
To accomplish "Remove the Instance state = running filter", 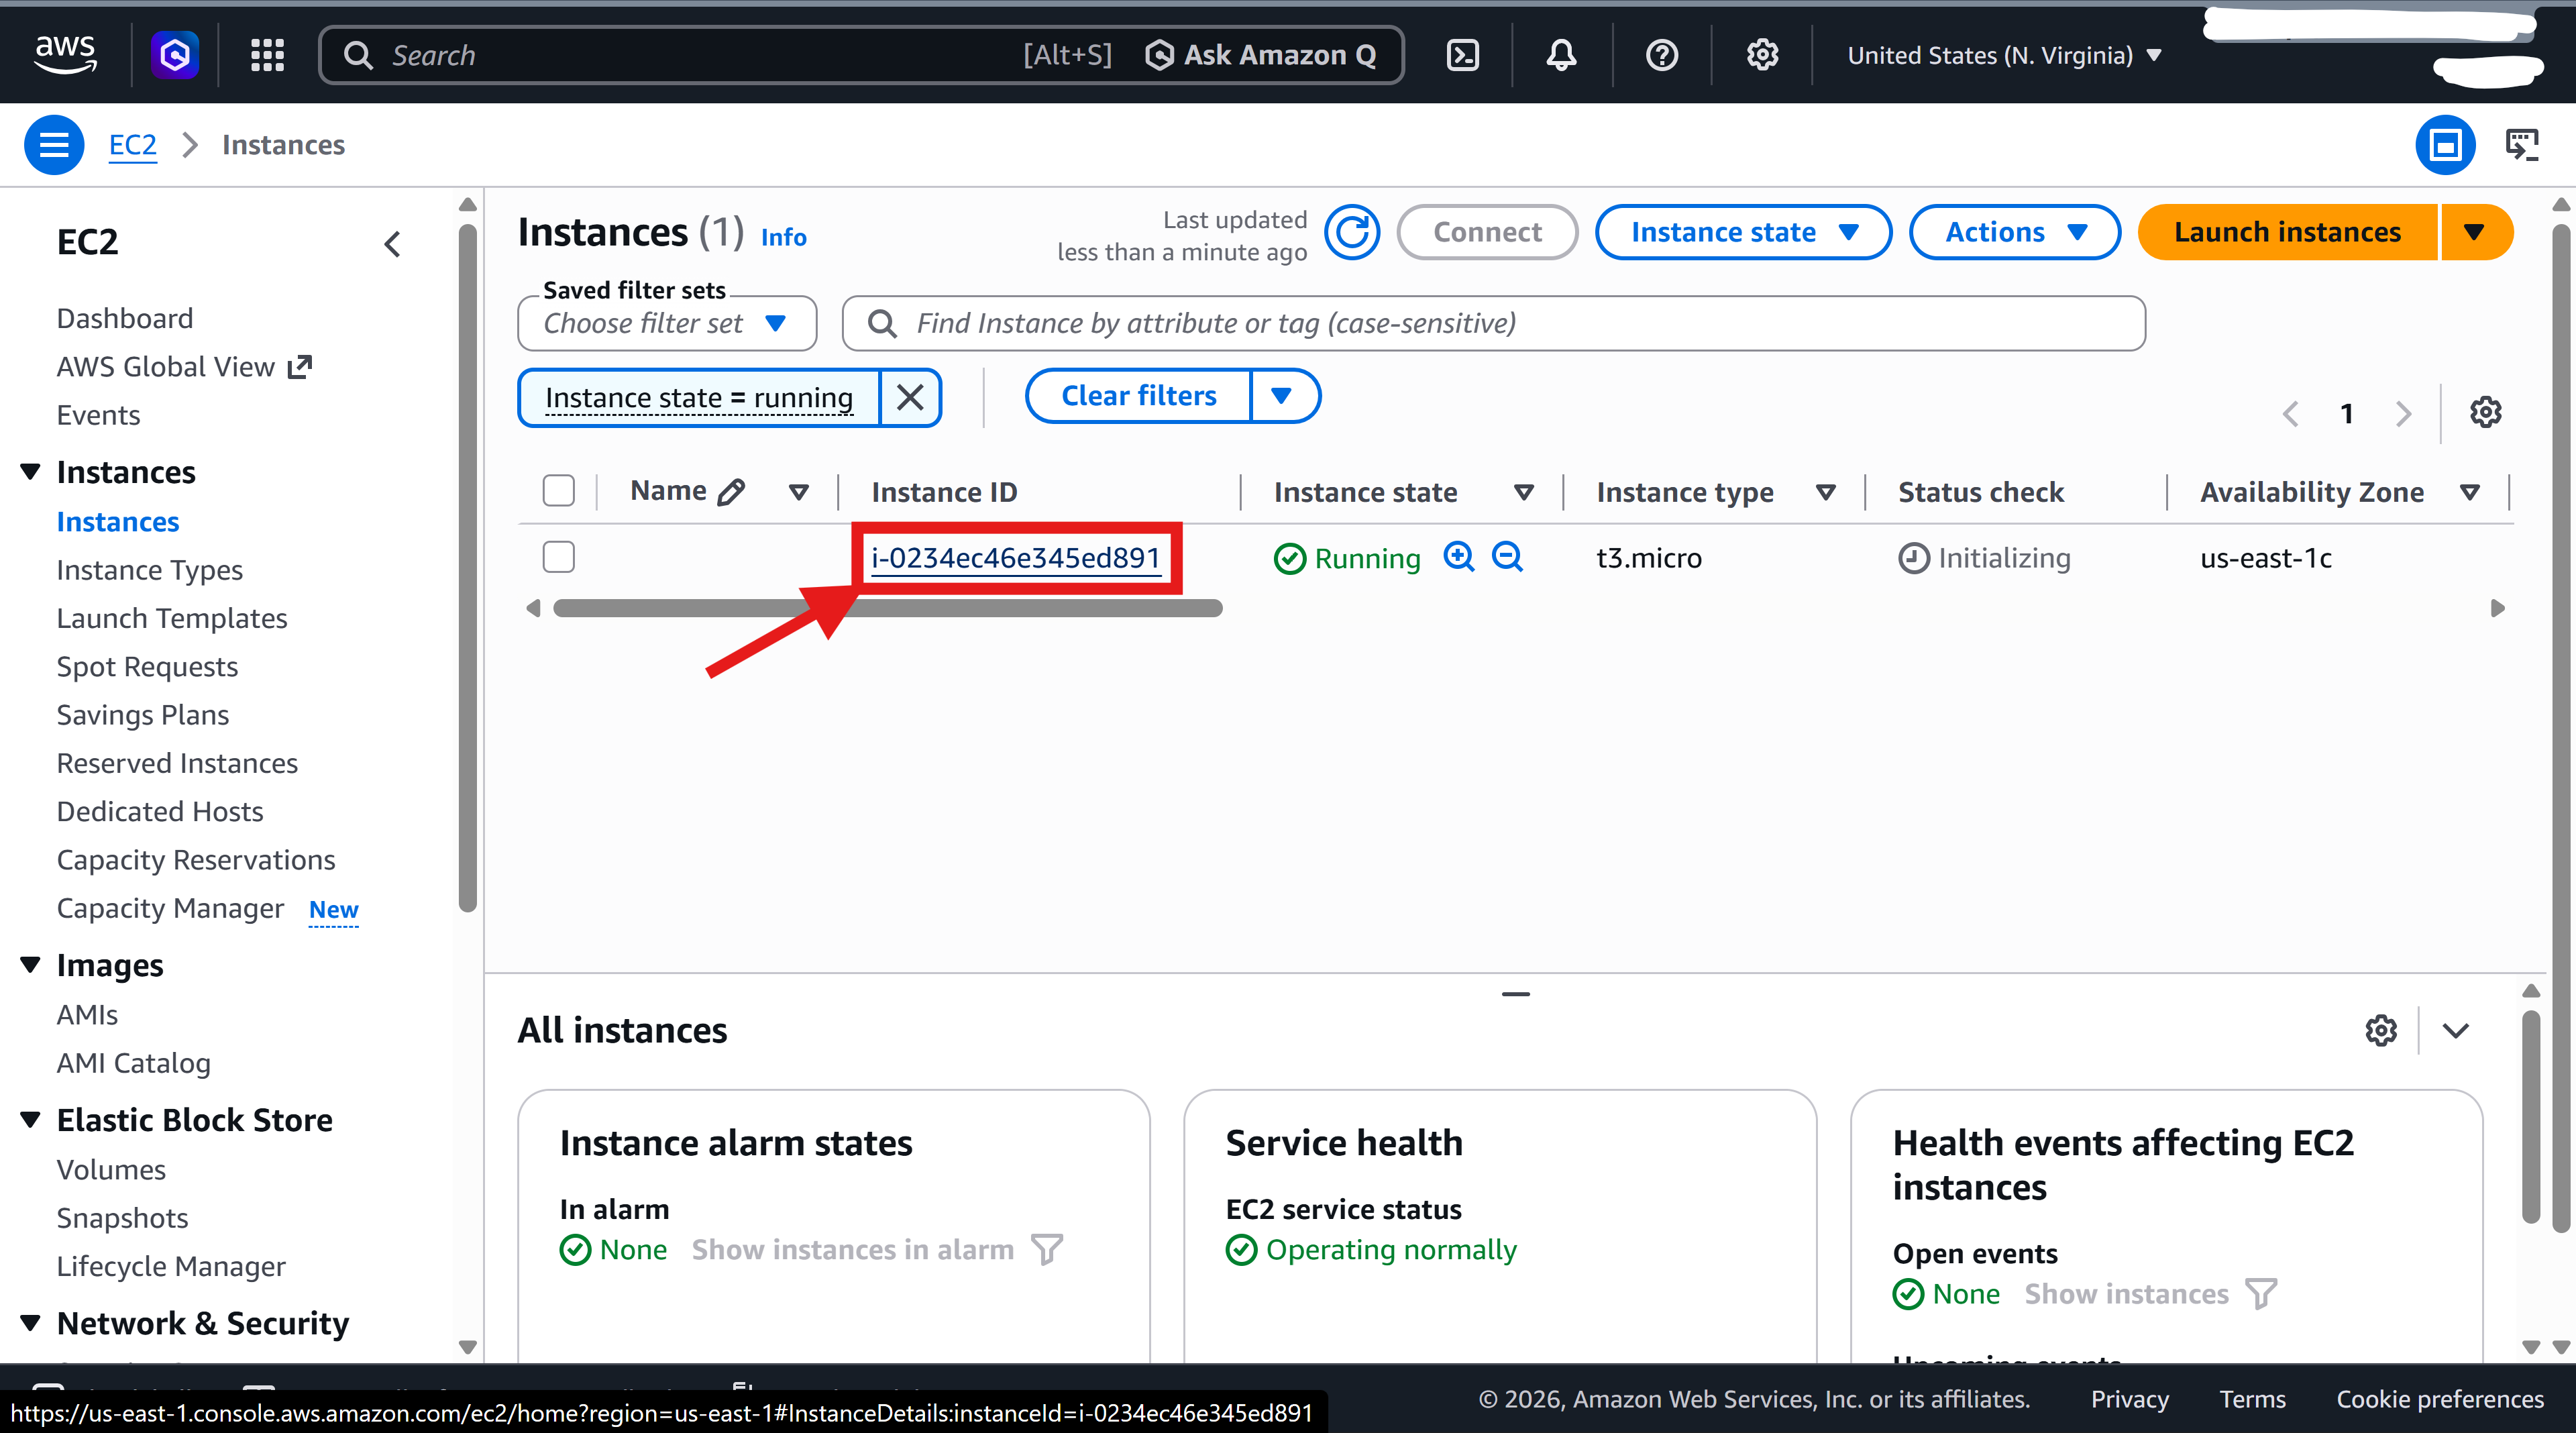I will pos(910,397).
